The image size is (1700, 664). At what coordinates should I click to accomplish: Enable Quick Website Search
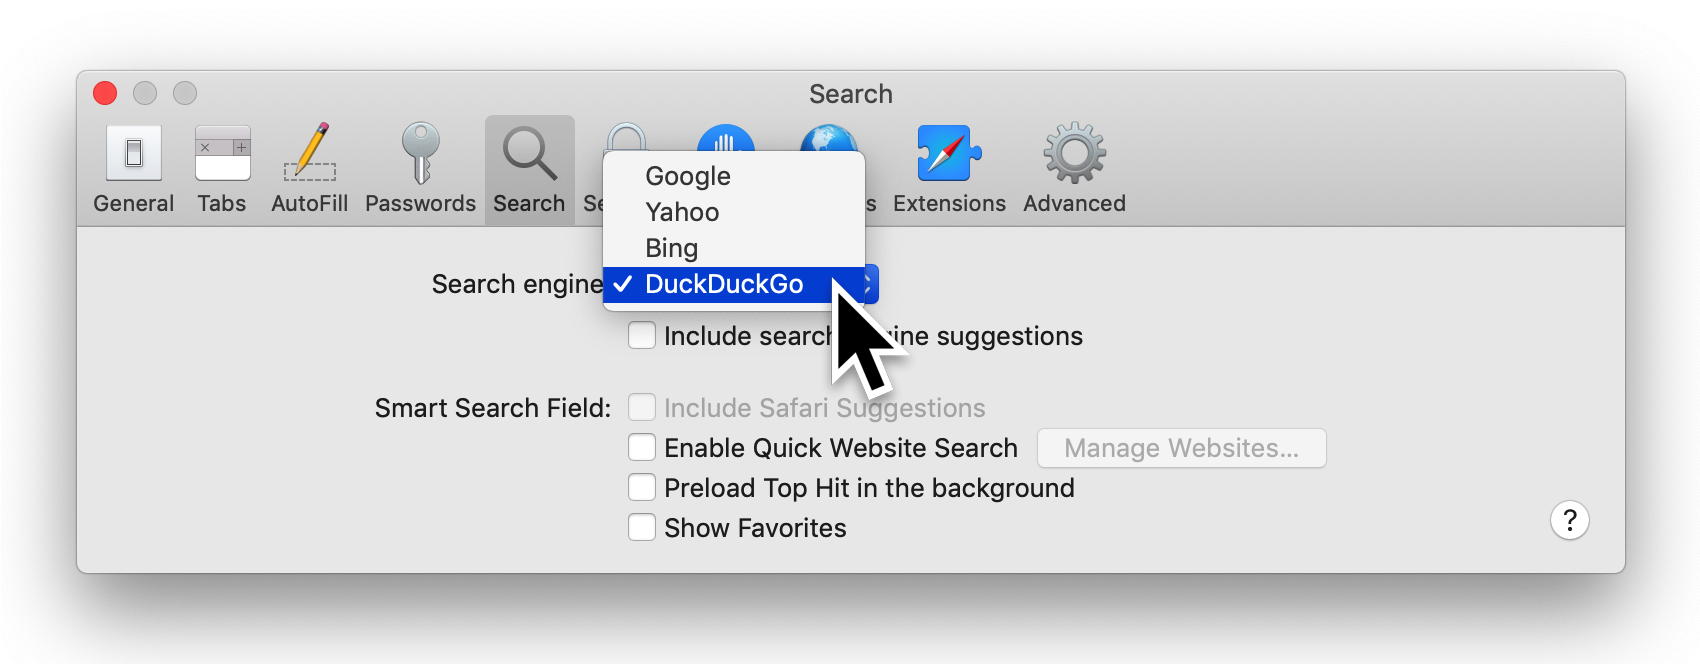click(x=642, y=447)
